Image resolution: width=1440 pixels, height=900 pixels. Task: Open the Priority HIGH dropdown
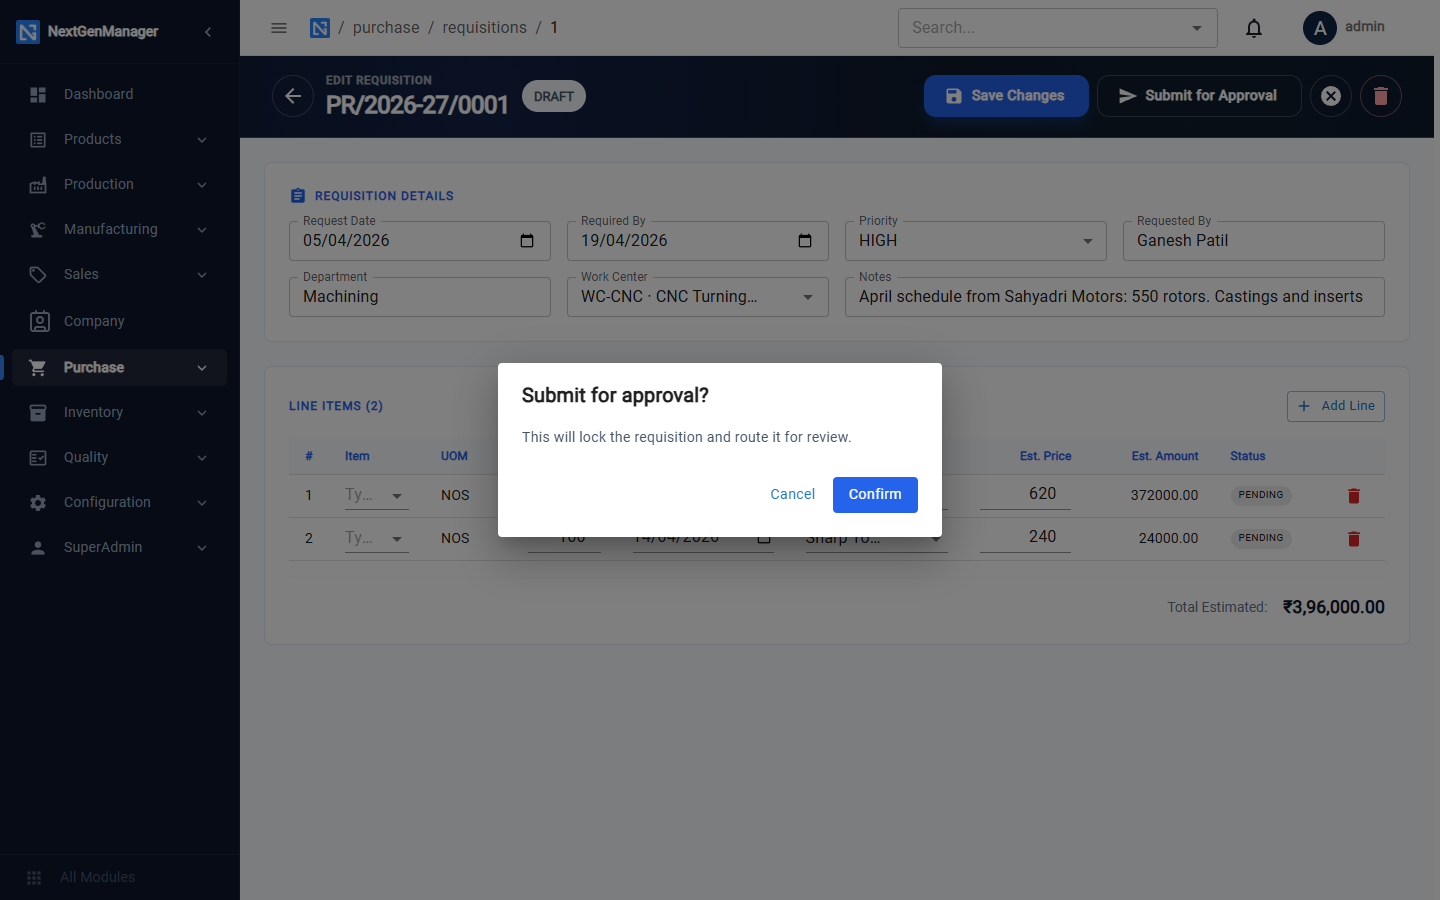(x=976, y=241)
